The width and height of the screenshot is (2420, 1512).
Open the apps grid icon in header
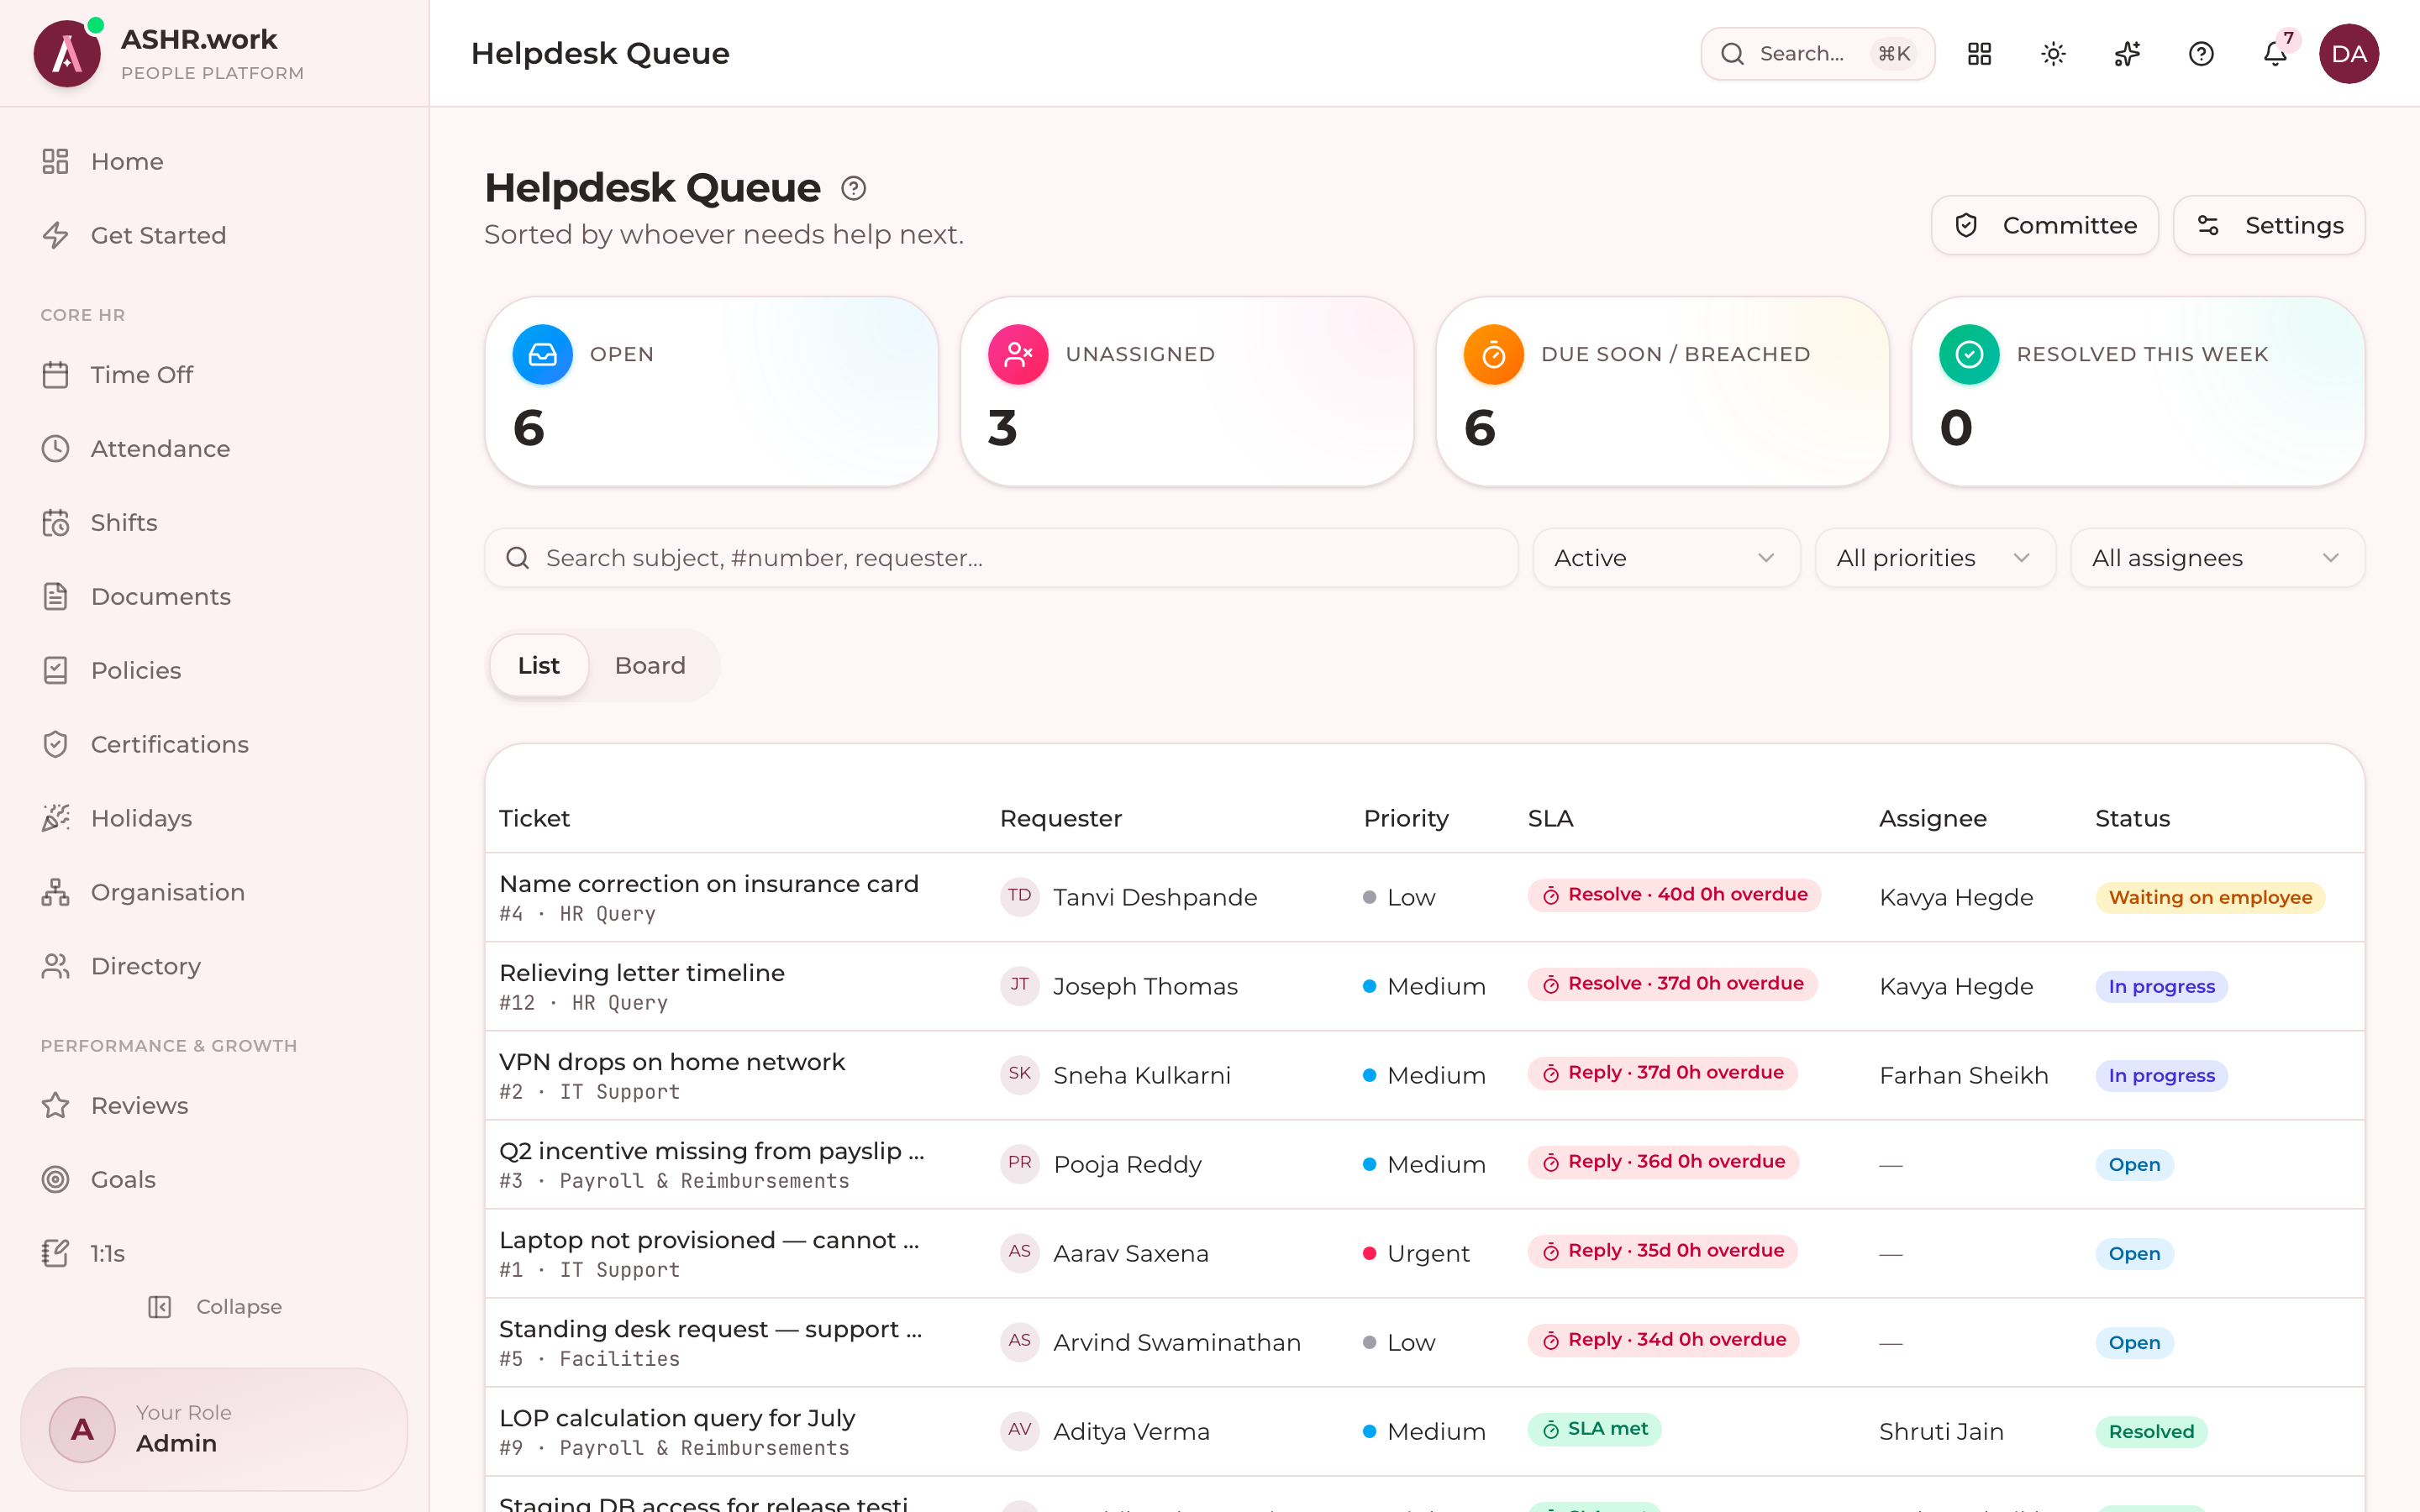click(1979, 54)
